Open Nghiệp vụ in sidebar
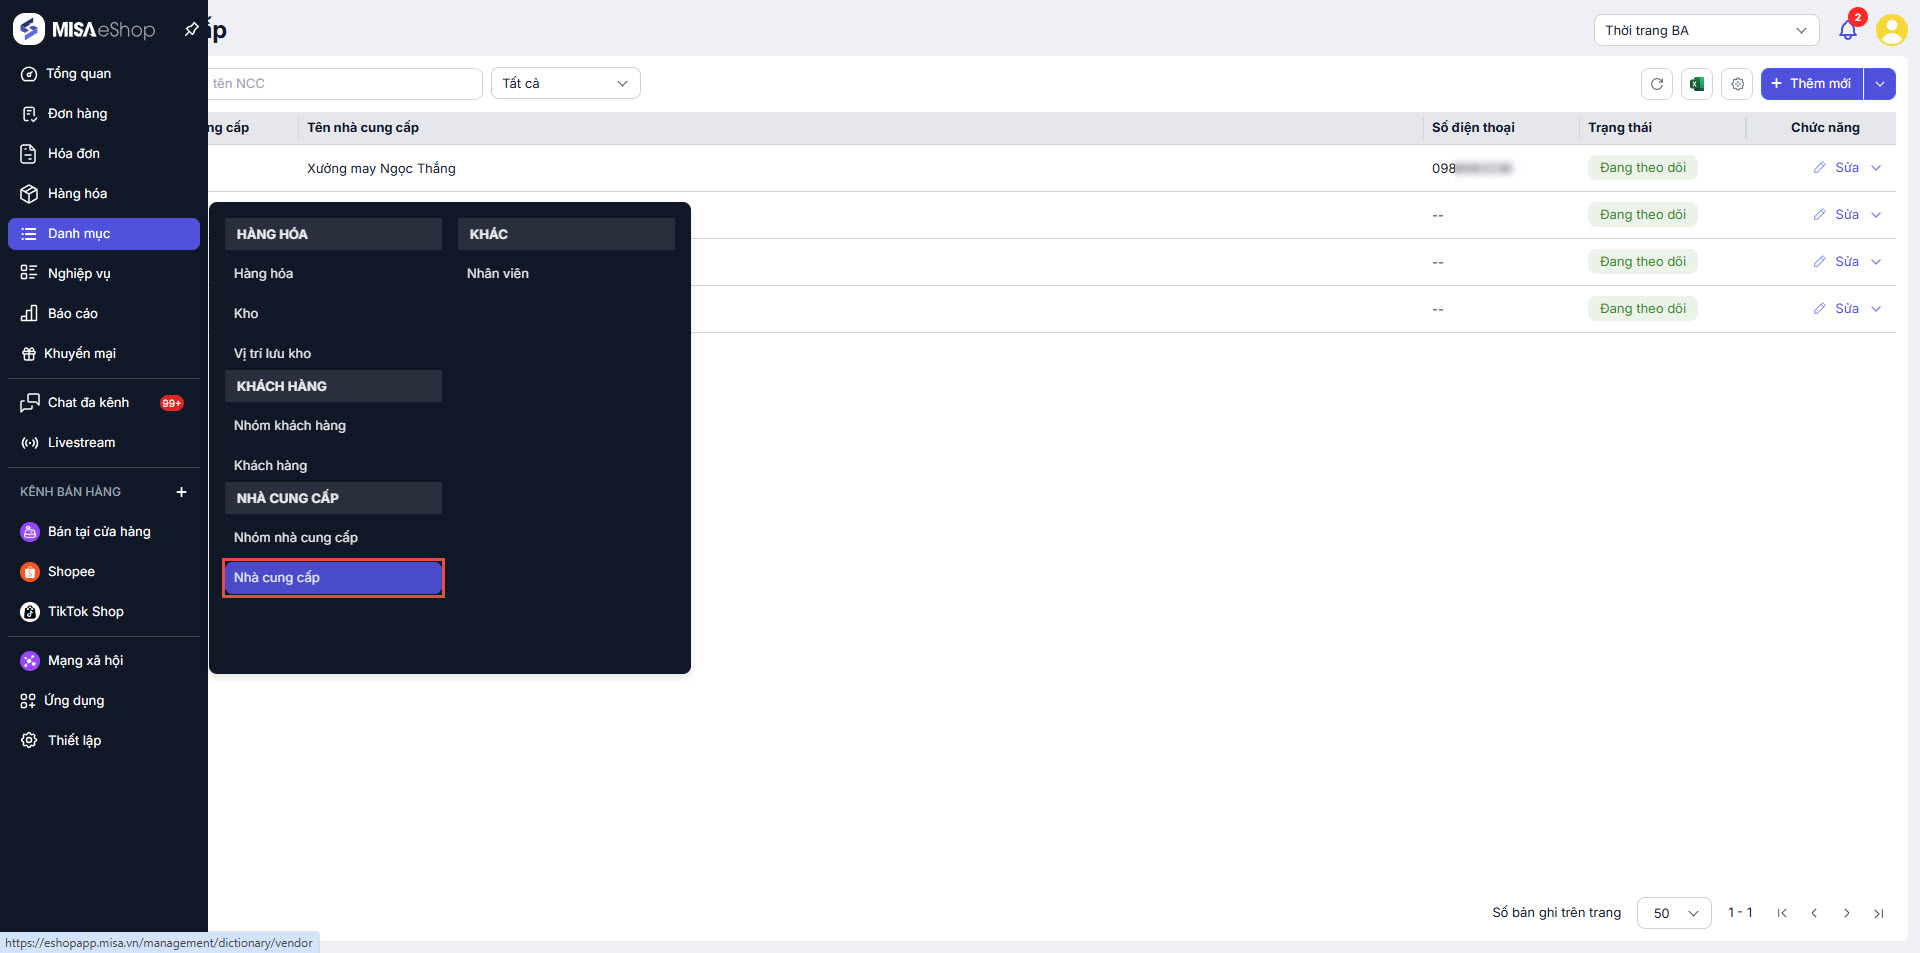 [104, 274]
